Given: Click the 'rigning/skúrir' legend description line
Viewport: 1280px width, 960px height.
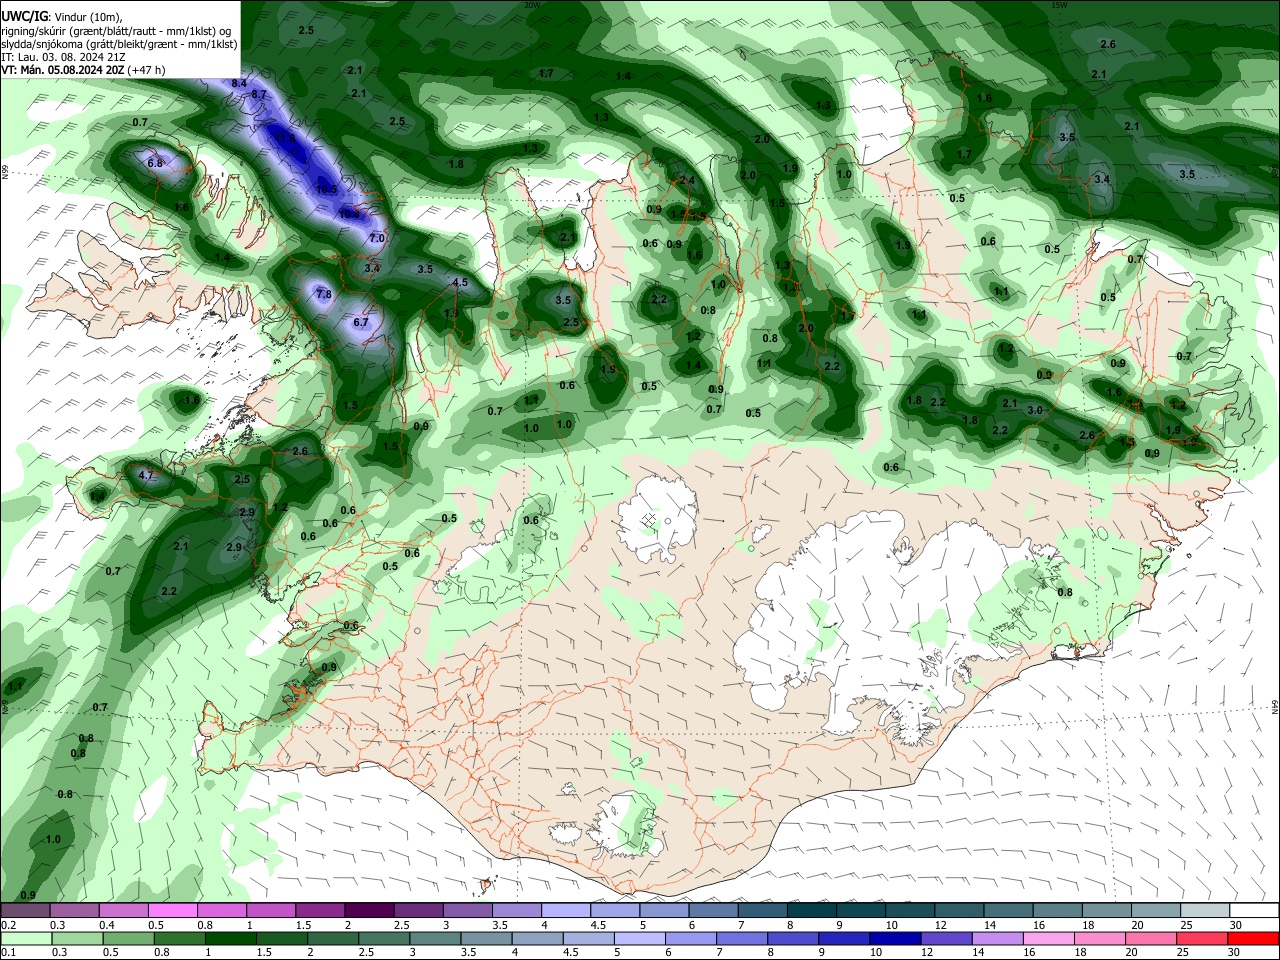Looking at the screenshot, I should [x=115, y=30].
